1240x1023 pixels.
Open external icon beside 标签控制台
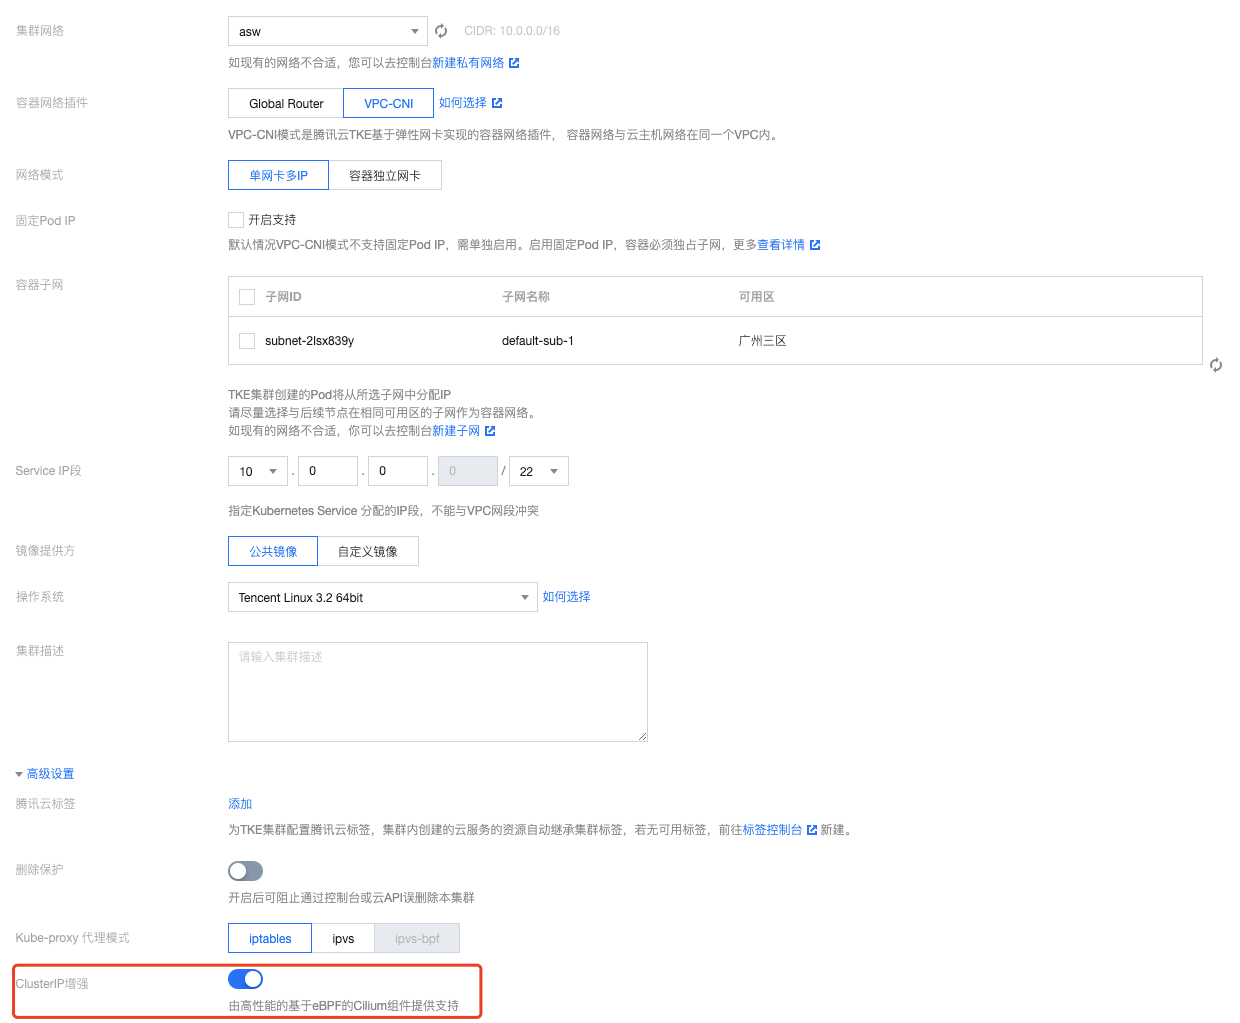[x=812, y=830]
